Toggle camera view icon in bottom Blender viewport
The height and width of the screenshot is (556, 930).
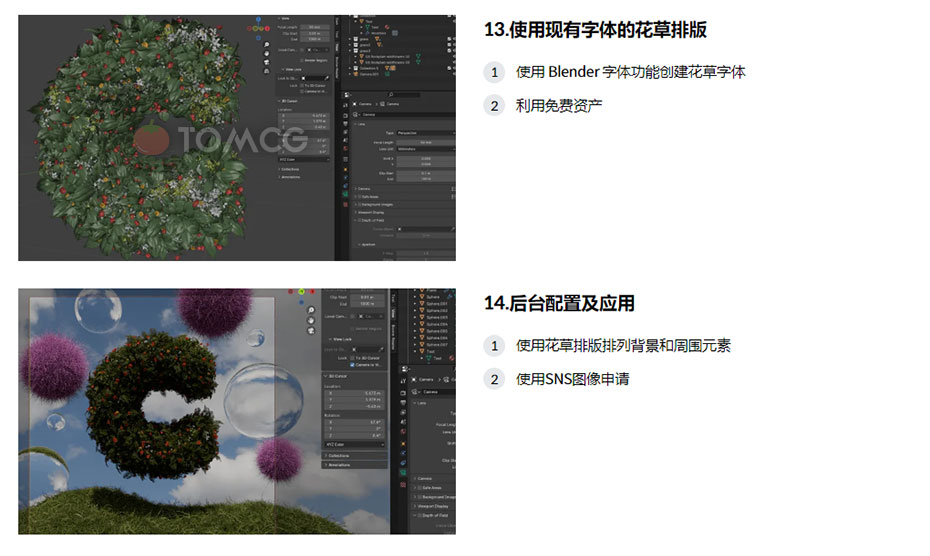click(x=311, y=331)
